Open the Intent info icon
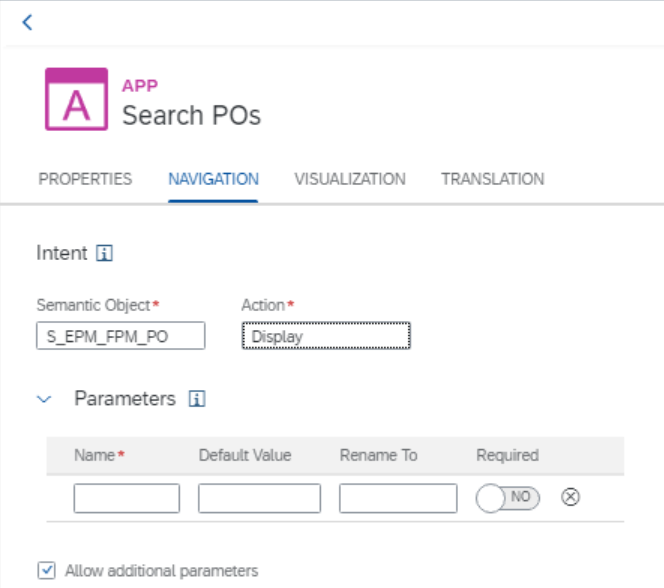 coord(104,253)
